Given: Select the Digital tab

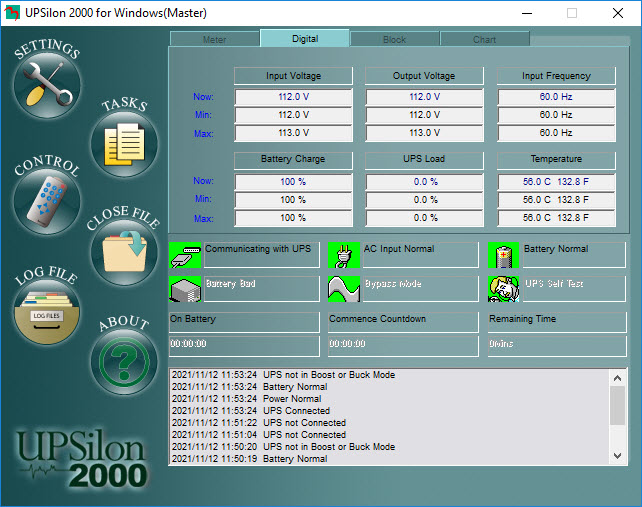Looking at the screenshot, I should pos(305,38).
